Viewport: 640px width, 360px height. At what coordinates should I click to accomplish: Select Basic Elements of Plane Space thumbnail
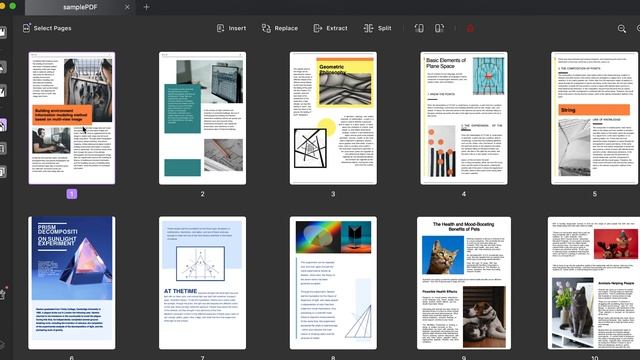click(464, 118)
